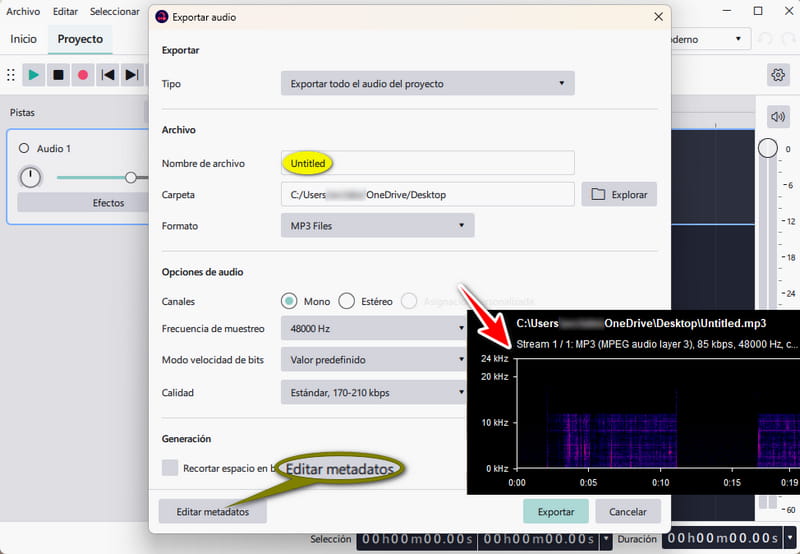Screen dimensions: 800x554
Task: Grab the toolbar drag handle dots
Action: click(x=11, y=75)
